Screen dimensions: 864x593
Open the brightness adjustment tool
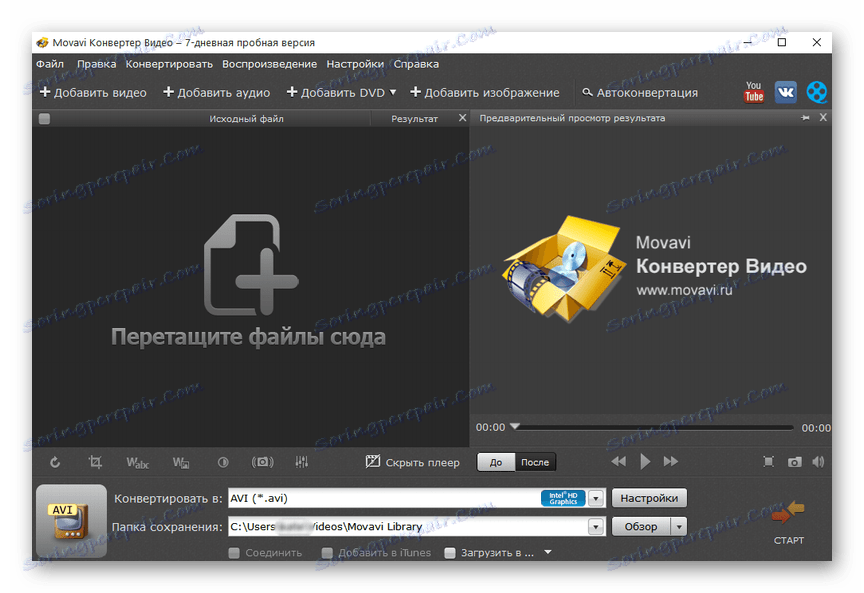(223, 462)
